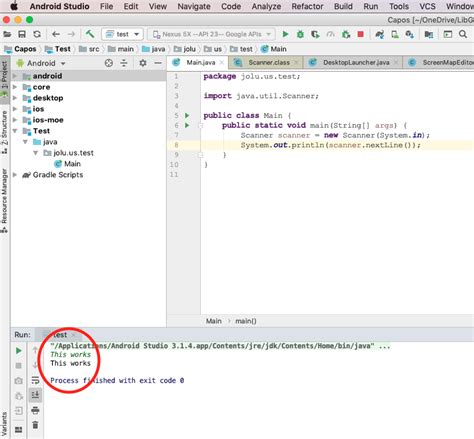Click the grayed stop square in Run panel
Image resolution: width=474 pixels, height=439 pixels.
[19, 366]
